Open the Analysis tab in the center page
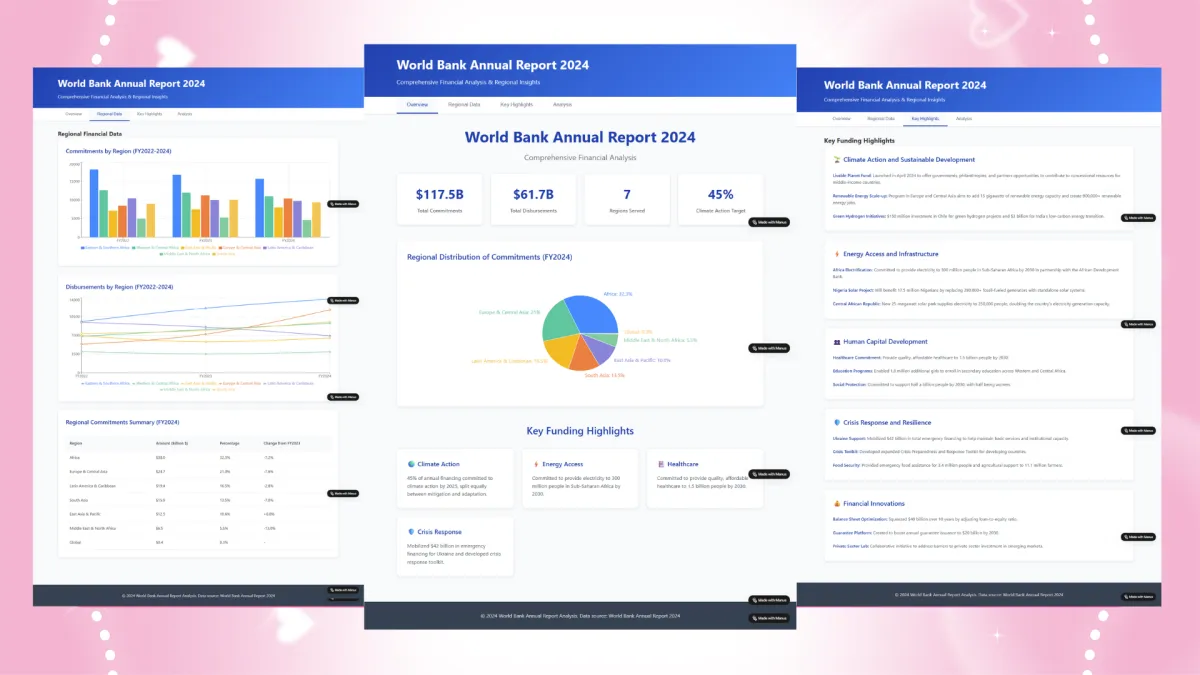1200x675 pixels. click(x=563, y=104)
